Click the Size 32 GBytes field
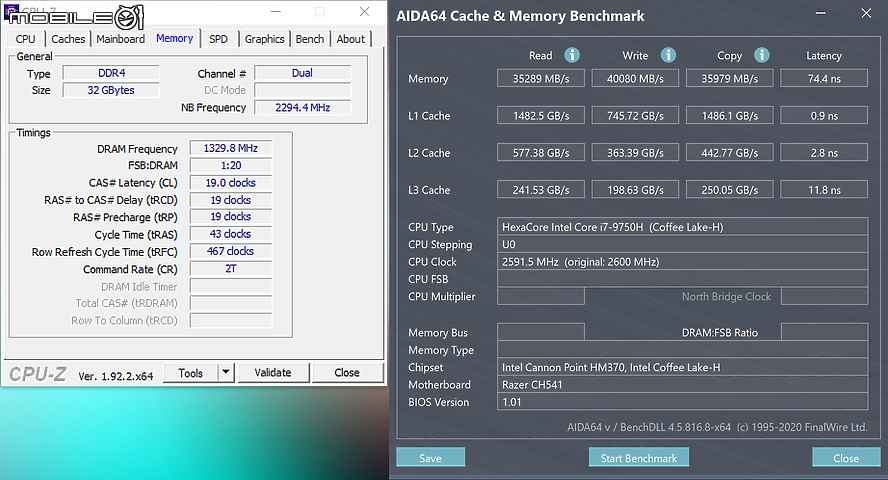888x480 pixels. coord(111,90)
